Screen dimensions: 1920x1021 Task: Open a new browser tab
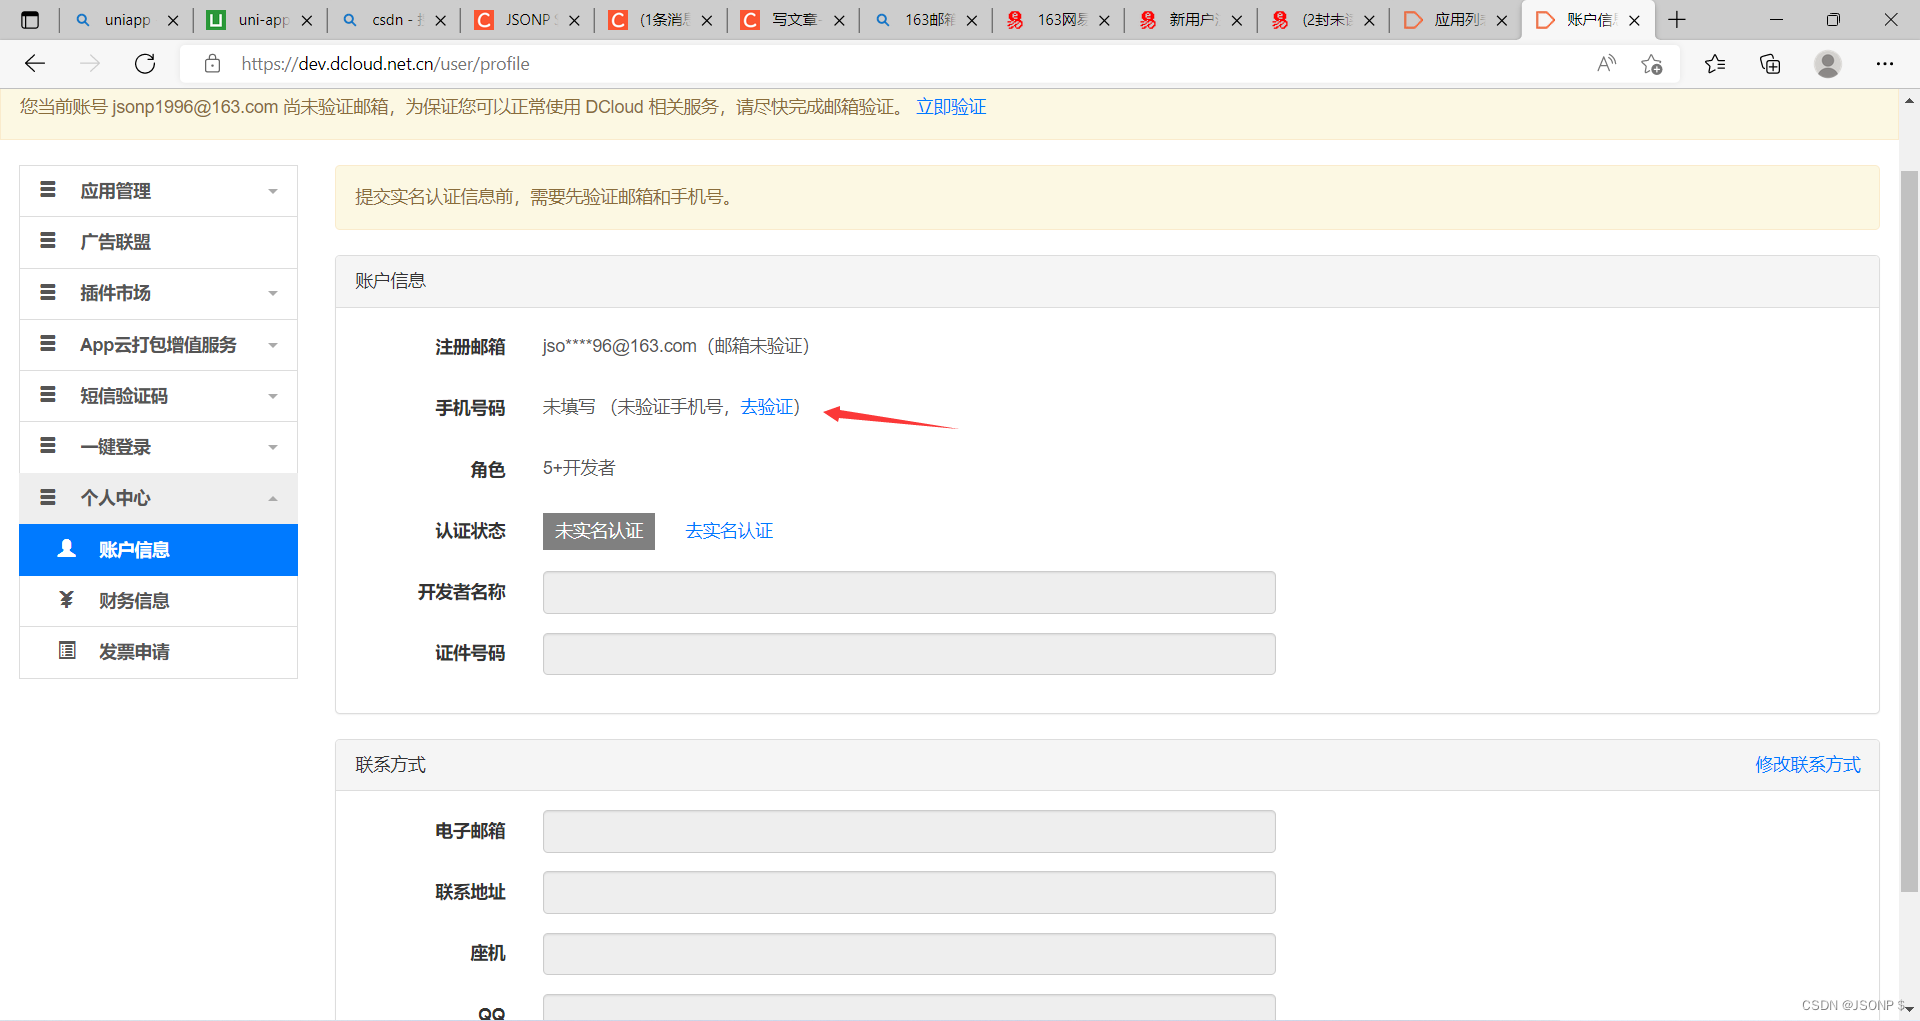click(x=1677, y=20)
